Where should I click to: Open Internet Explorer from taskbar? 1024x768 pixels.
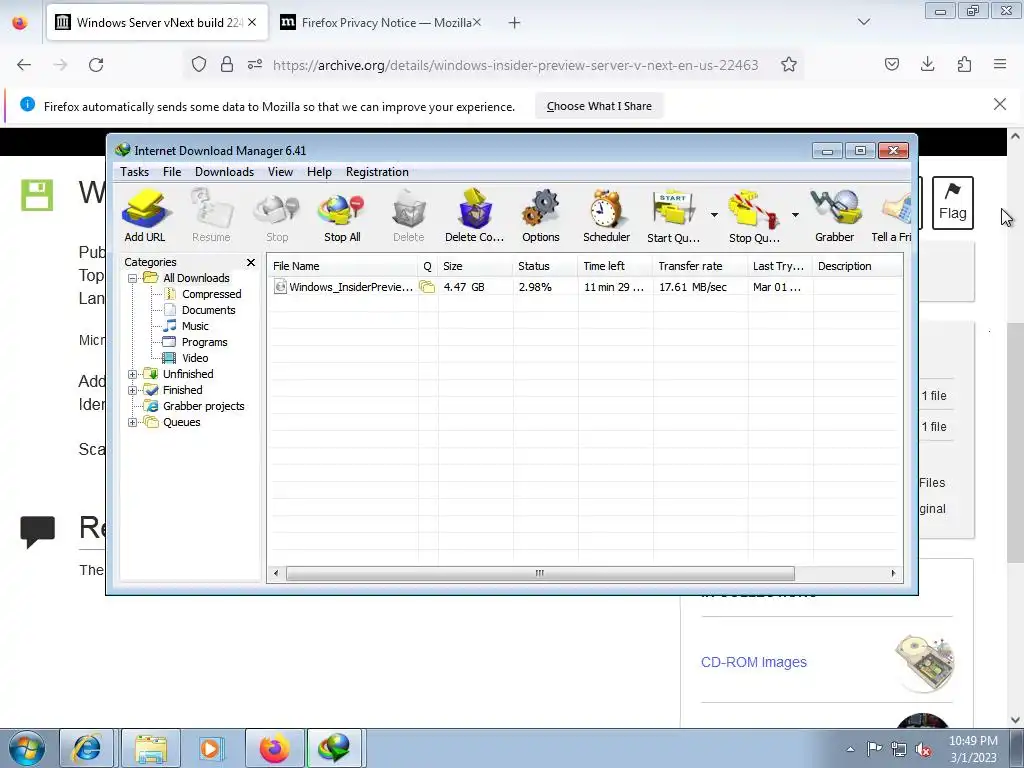click(86, 748)
